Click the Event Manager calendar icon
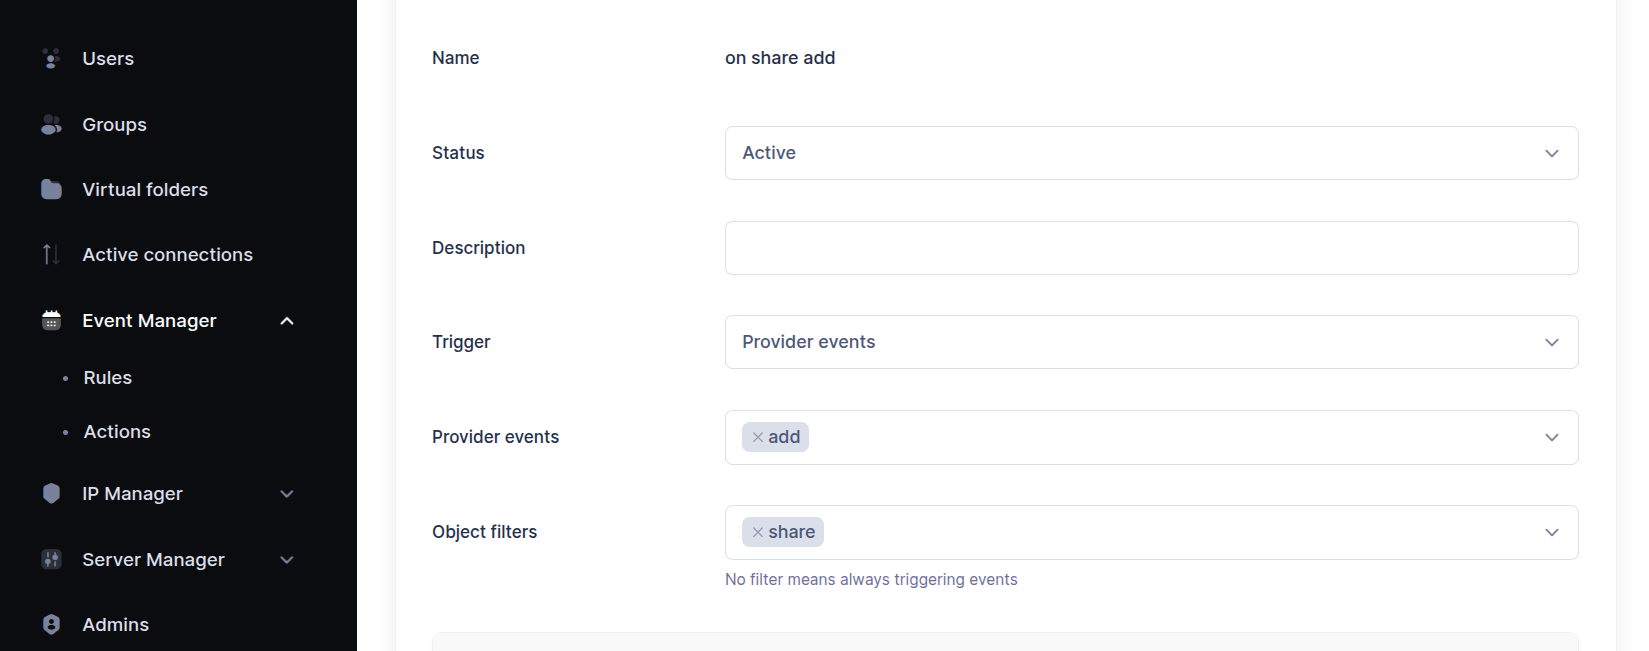1649x651 pixels. (51, 321)
